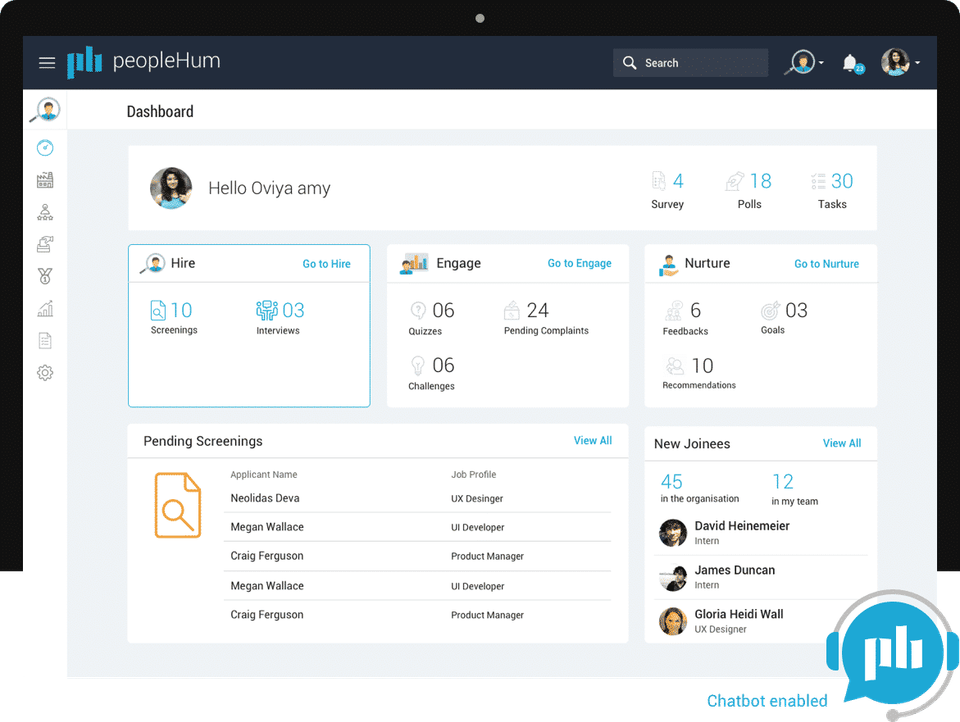Click the notification bell icon
Screen dimensions: 960x722
pos(850,63)
